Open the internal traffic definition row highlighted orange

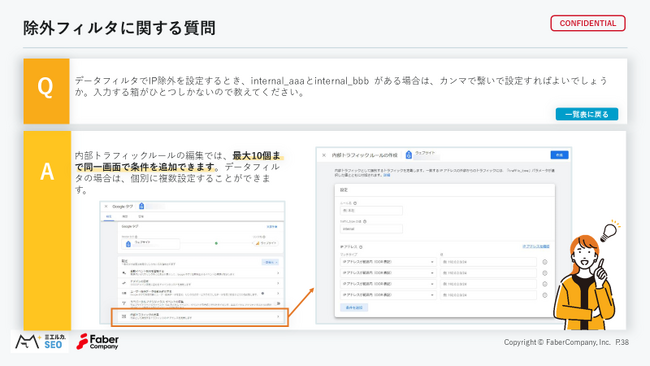point(200,317)
